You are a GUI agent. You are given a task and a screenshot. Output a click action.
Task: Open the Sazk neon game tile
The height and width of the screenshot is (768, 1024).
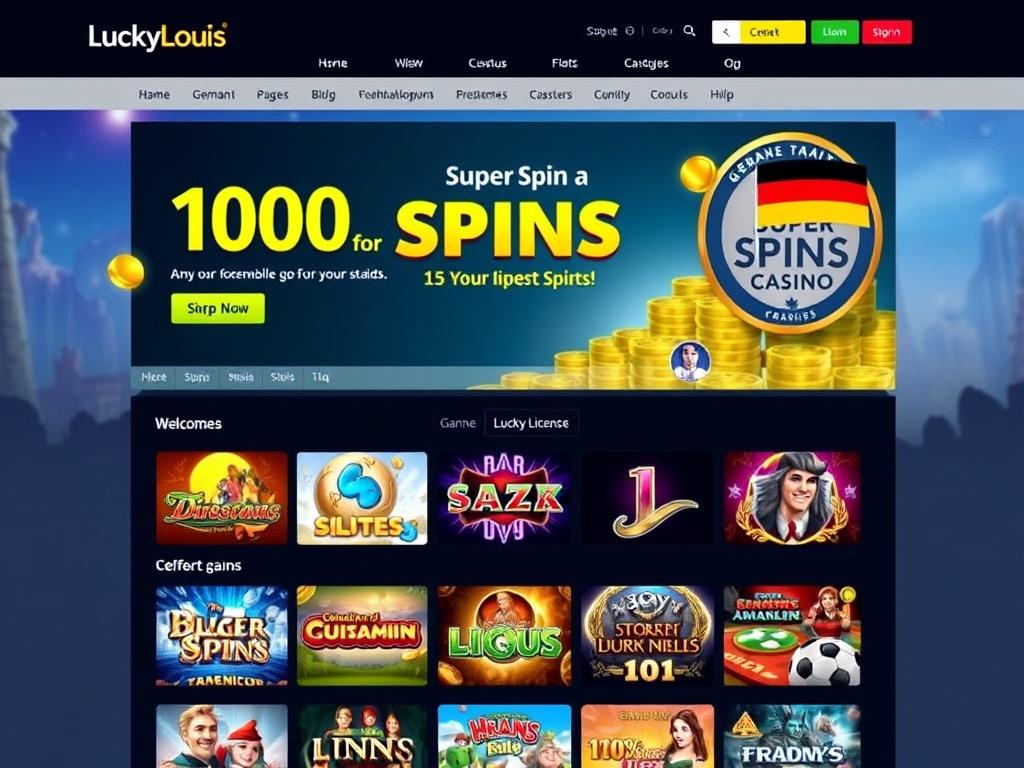pos(504,498)
